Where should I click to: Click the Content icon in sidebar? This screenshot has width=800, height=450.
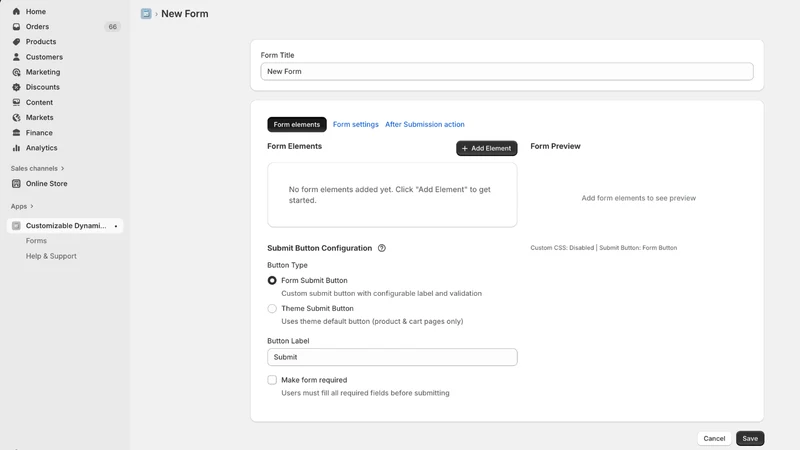(x=16, y=102)
